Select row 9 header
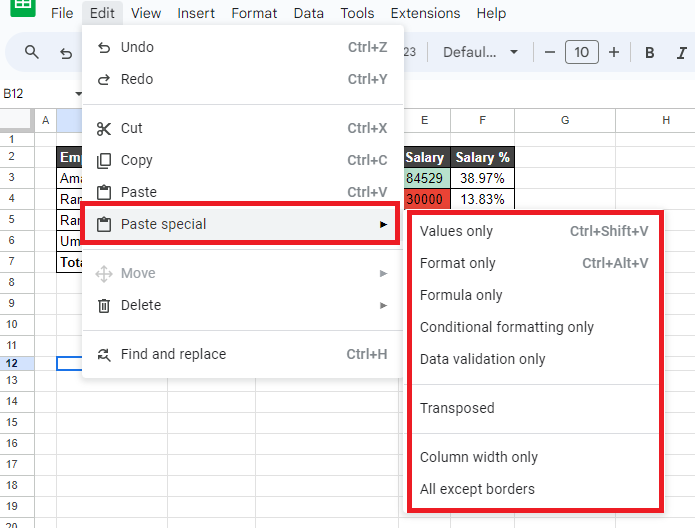The width and height of the screenshot is (695, 528). tap(17, 303)
